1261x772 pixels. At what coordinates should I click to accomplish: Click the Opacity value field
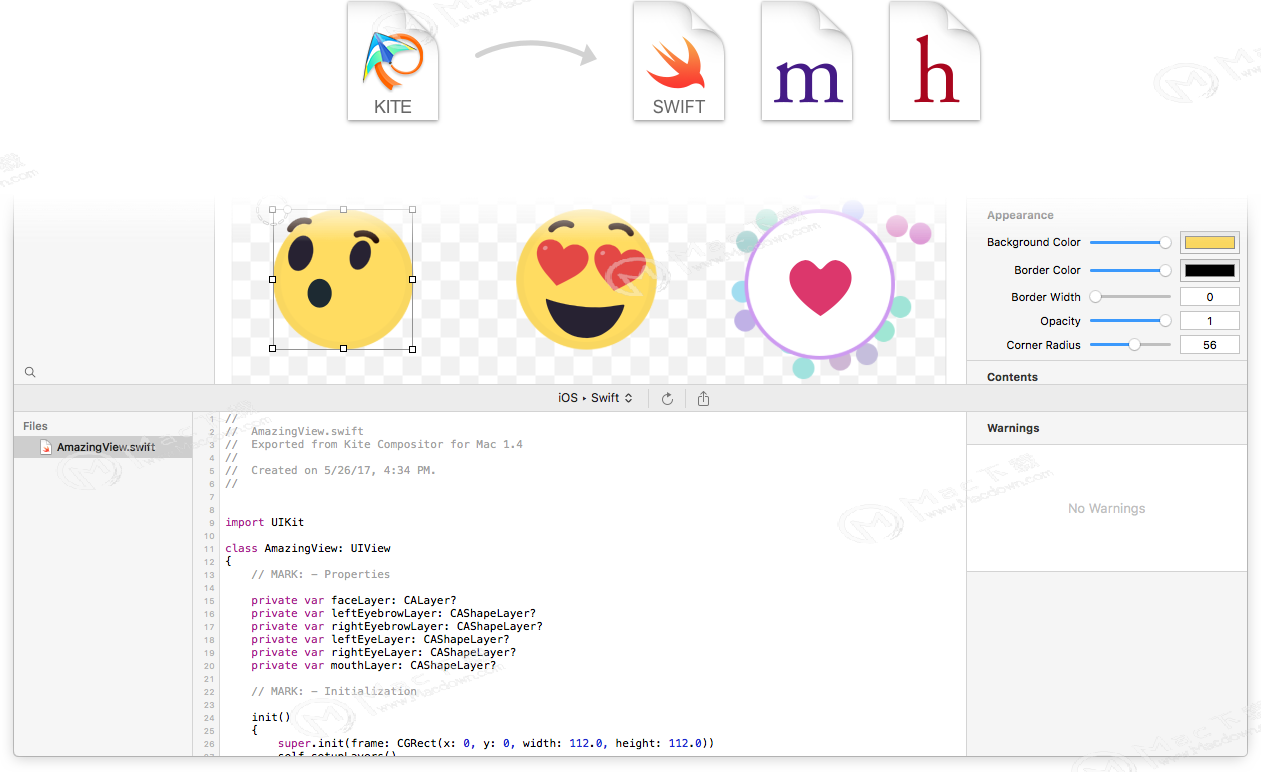click(x=1210, y=321)
